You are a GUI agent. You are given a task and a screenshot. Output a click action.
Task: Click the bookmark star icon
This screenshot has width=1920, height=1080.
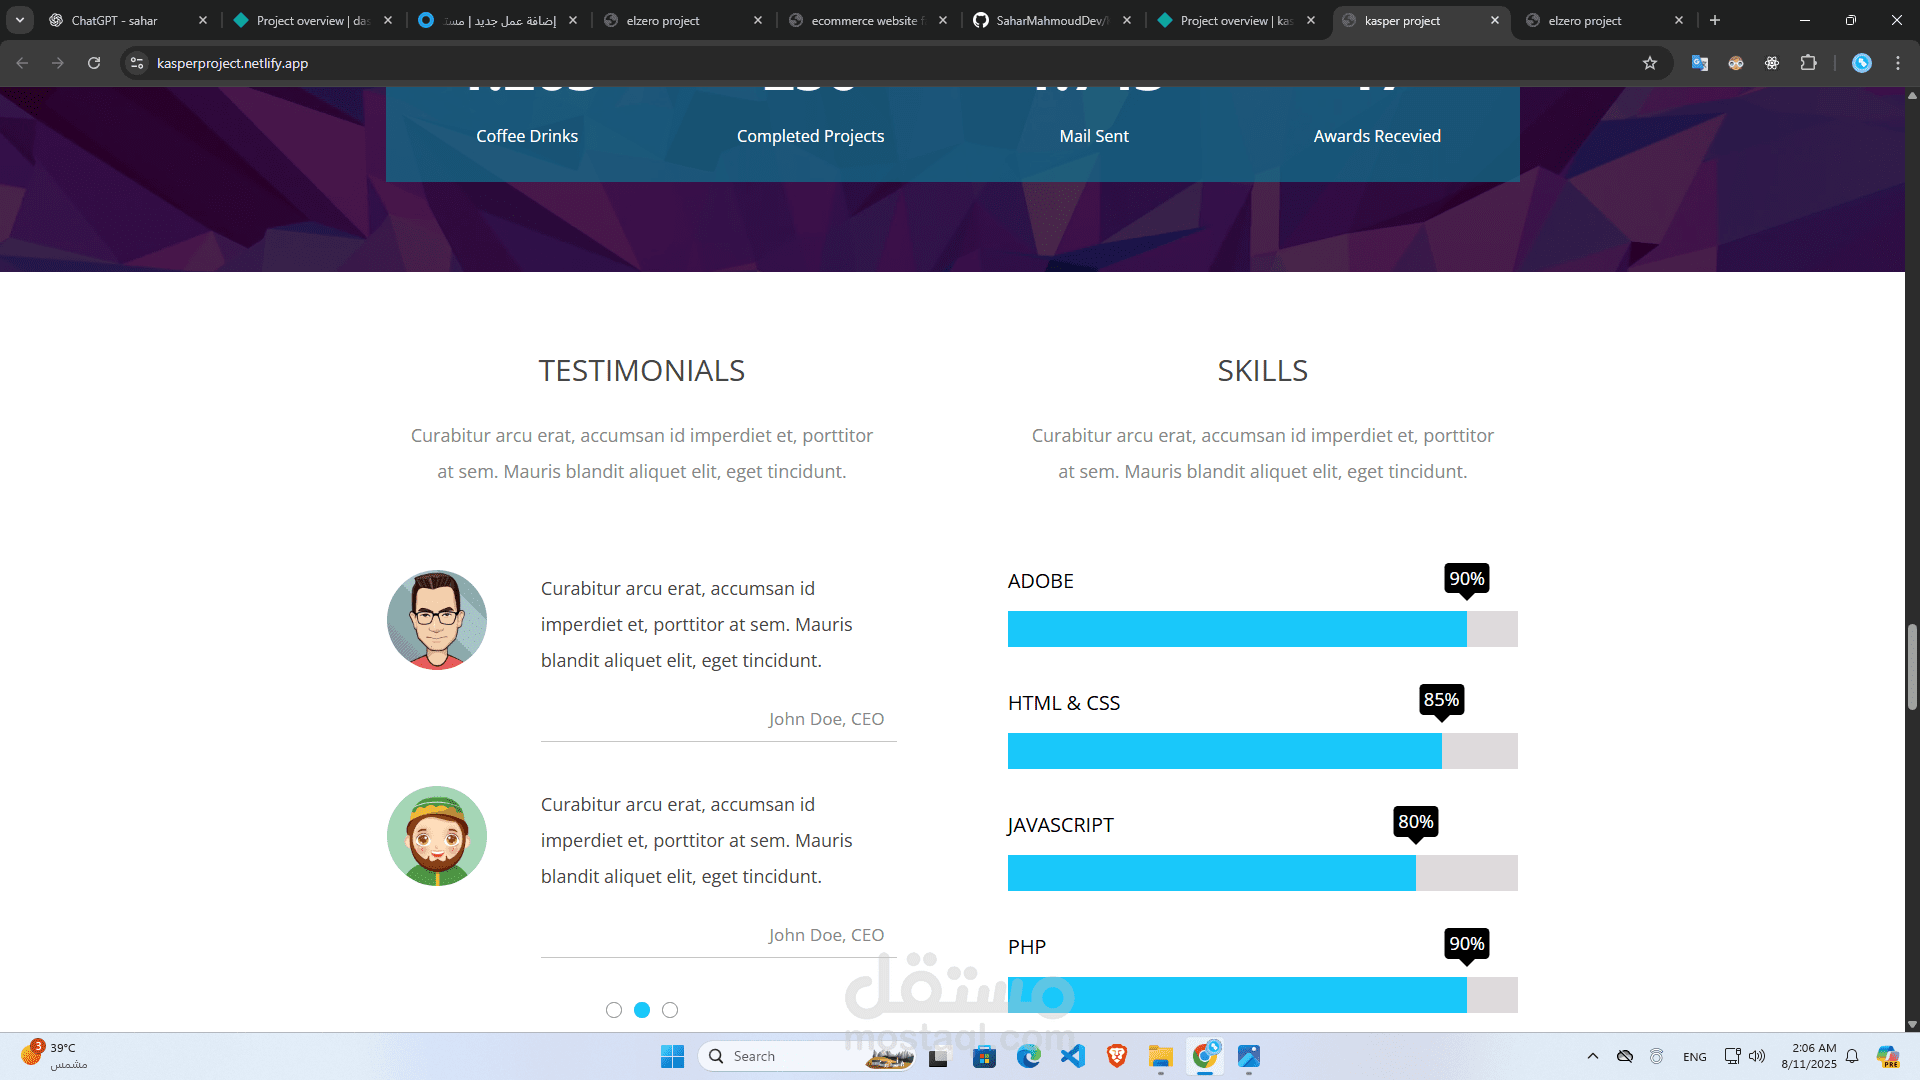1650,63
